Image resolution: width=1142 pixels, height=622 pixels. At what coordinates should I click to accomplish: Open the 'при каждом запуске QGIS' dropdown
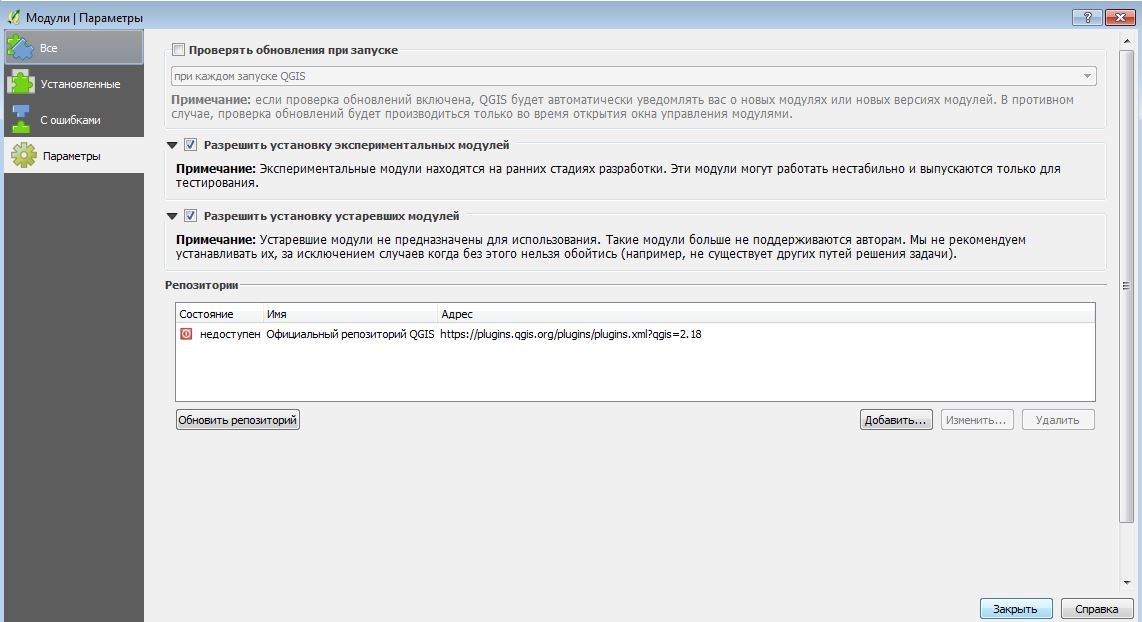tap(633, 76)
